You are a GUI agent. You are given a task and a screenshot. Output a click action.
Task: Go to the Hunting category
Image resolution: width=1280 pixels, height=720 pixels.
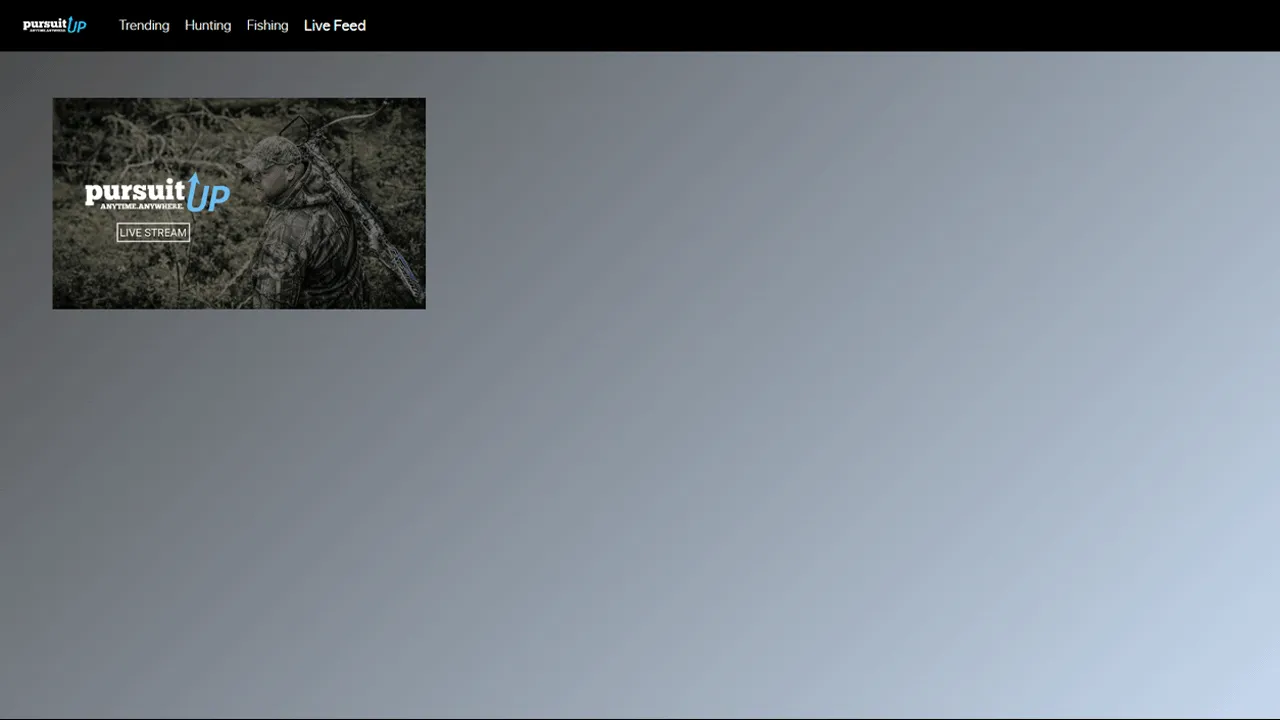(207, 25)
